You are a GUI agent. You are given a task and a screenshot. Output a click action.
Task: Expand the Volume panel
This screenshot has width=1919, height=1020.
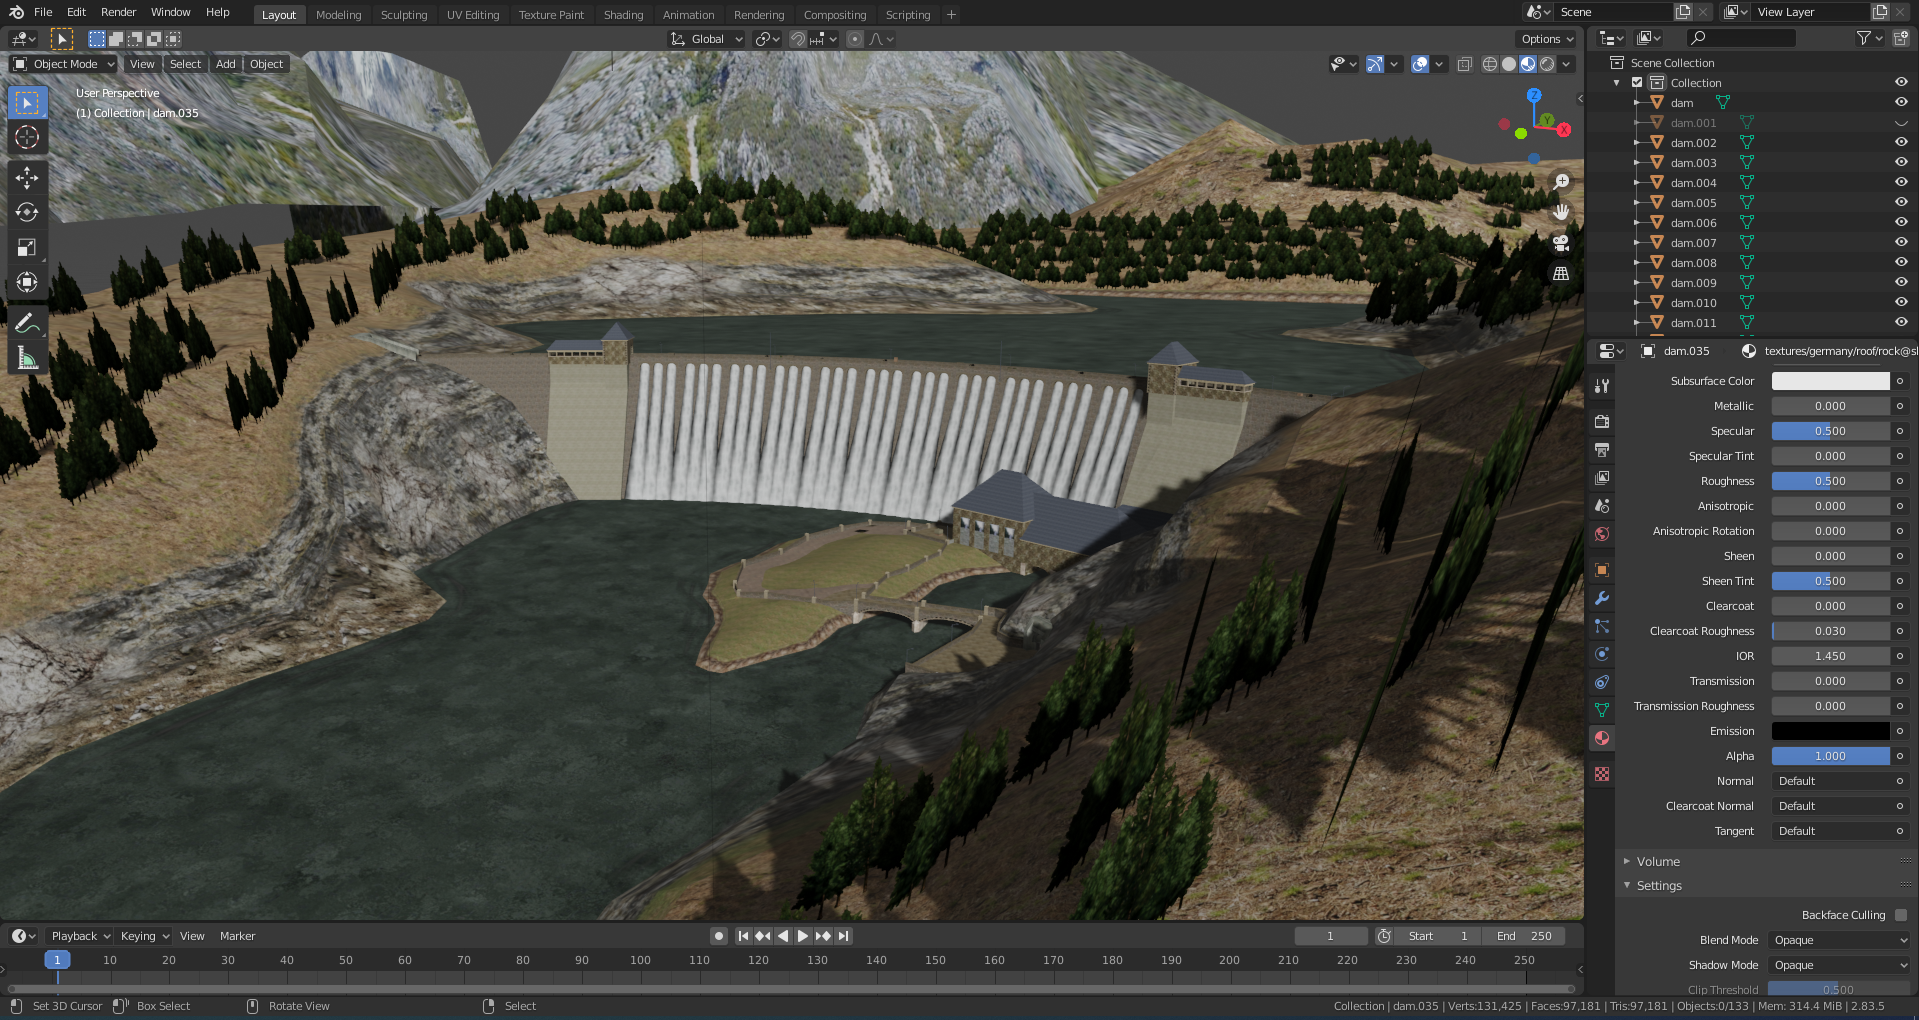[1657, 861]
